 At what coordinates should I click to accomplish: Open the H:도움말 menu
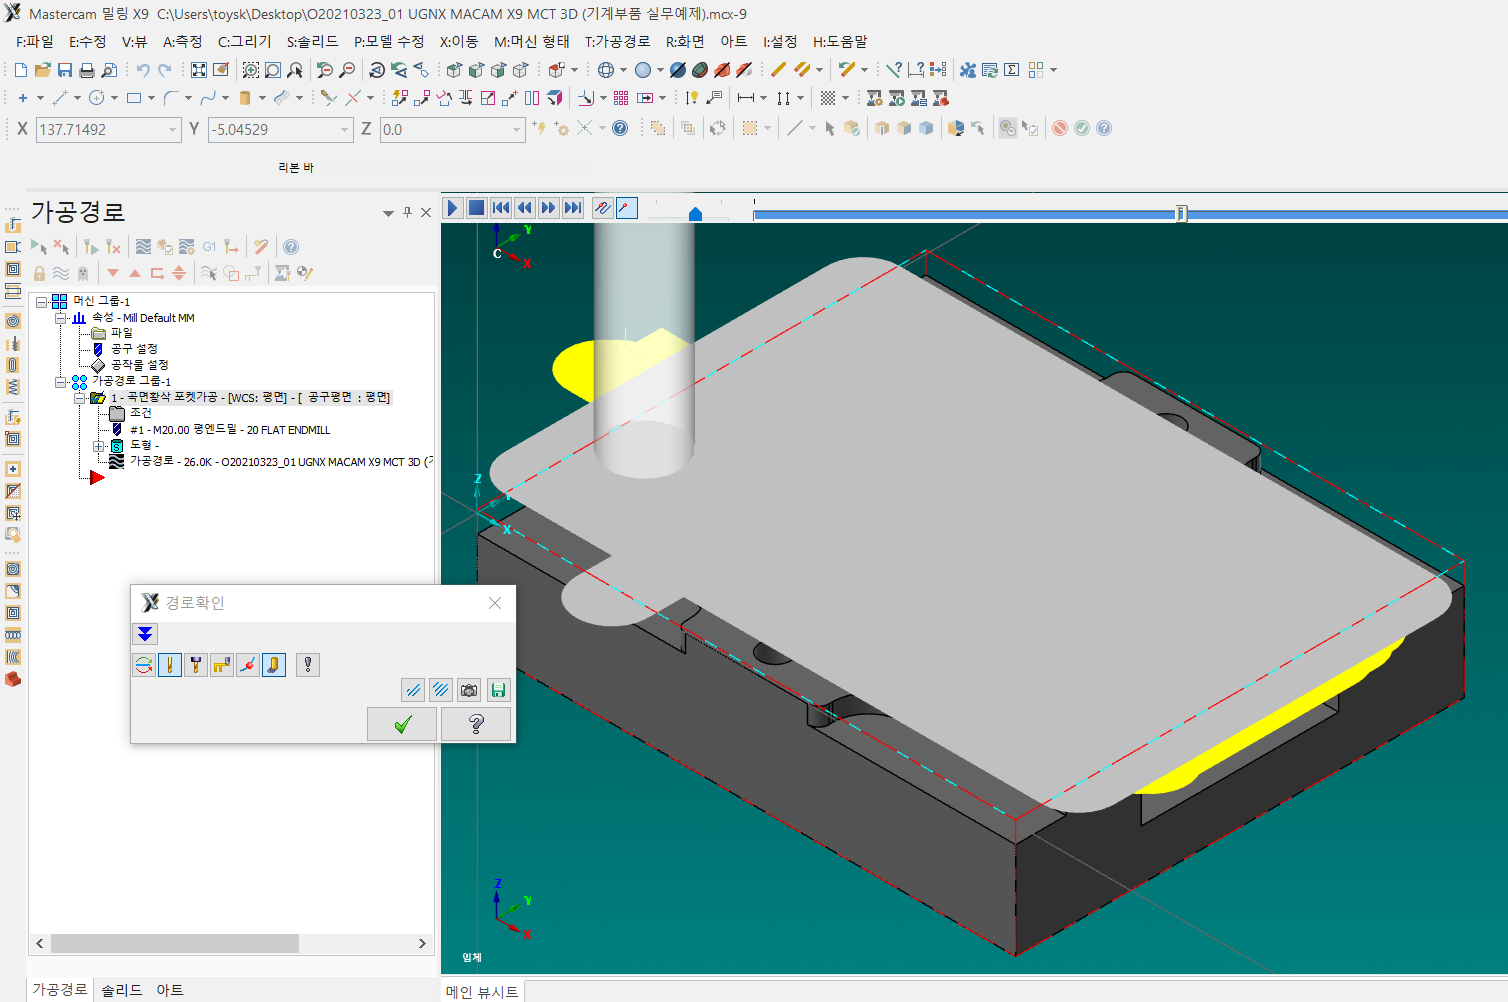(x=840, y=42)
